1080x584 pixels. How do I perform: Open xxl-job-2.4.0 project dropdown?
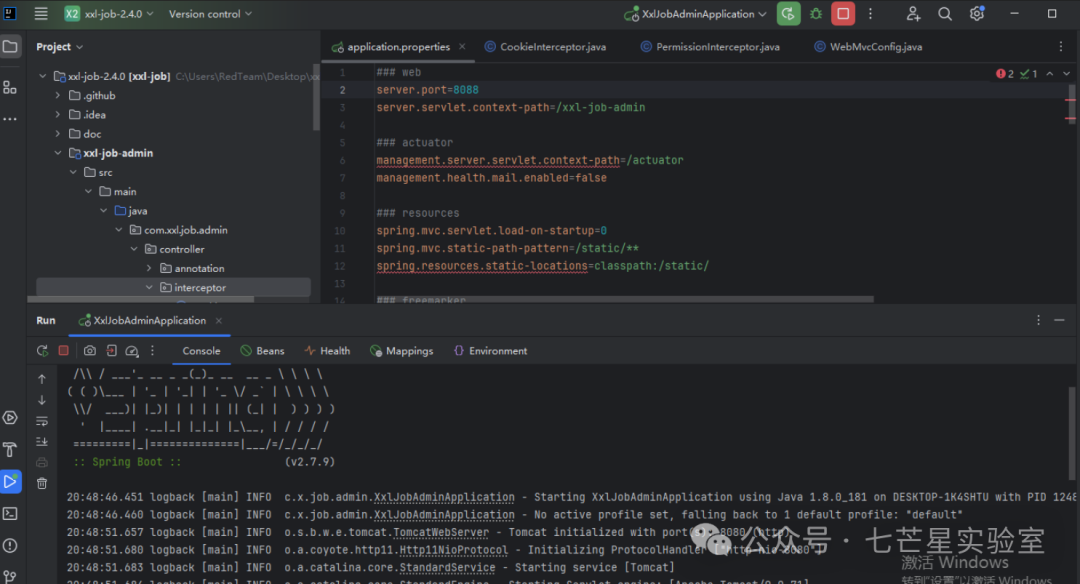pos(109,14)
